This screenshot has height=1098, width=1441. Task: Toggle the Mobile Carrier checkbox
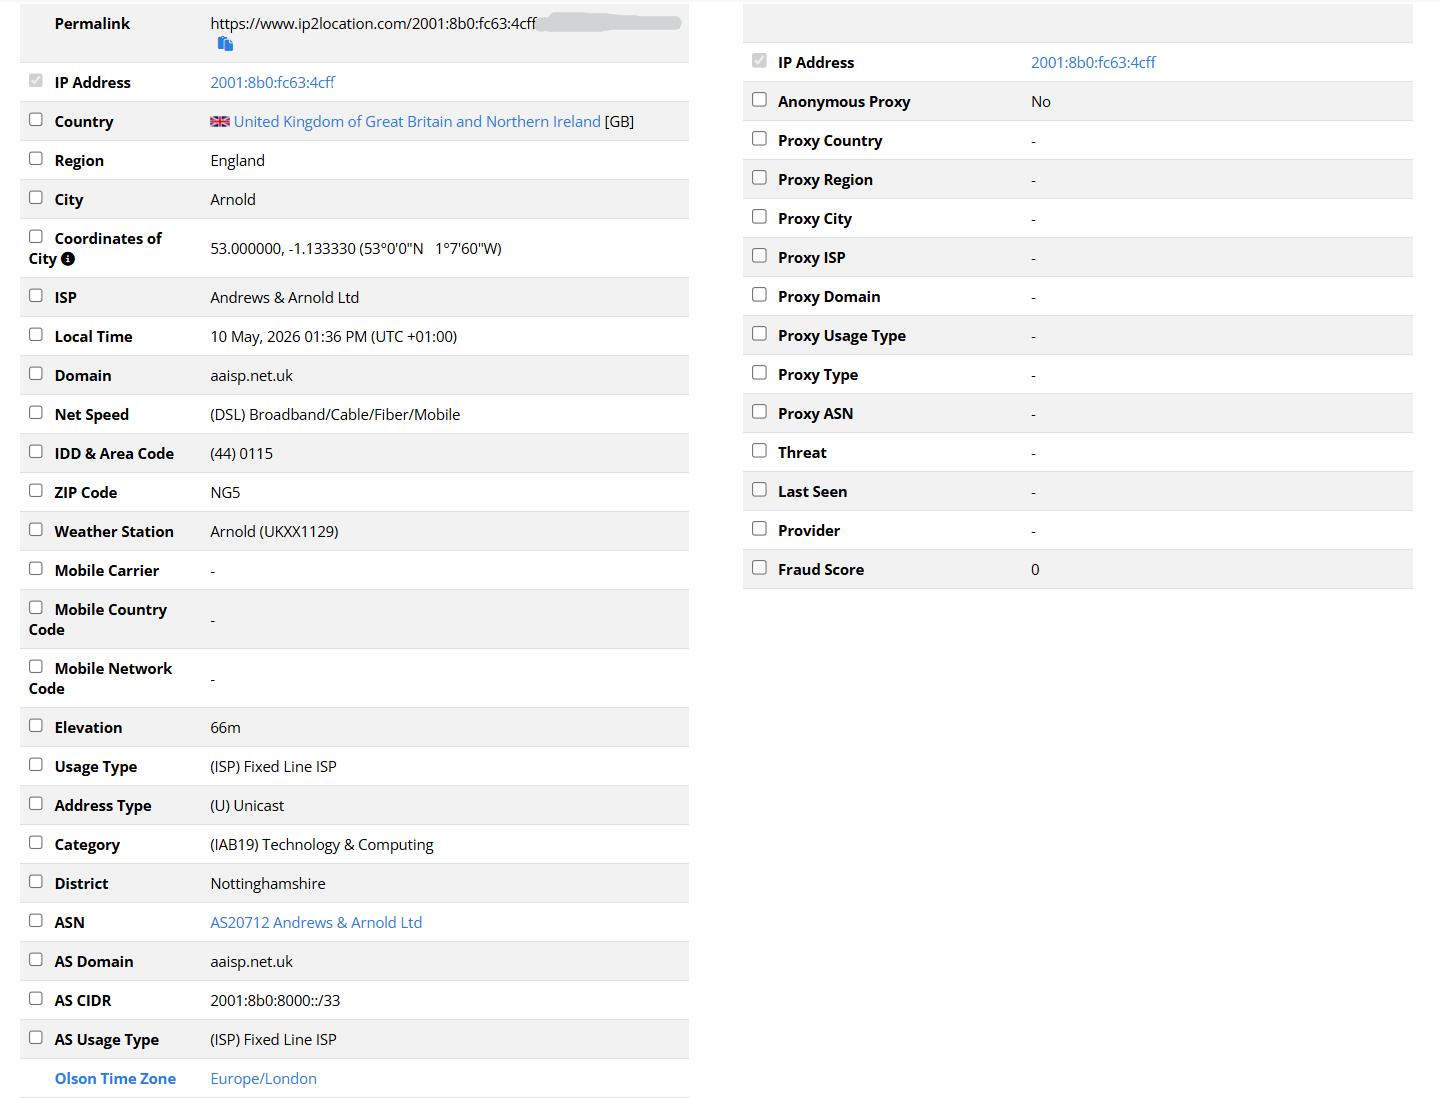click(x=36, y=569)
